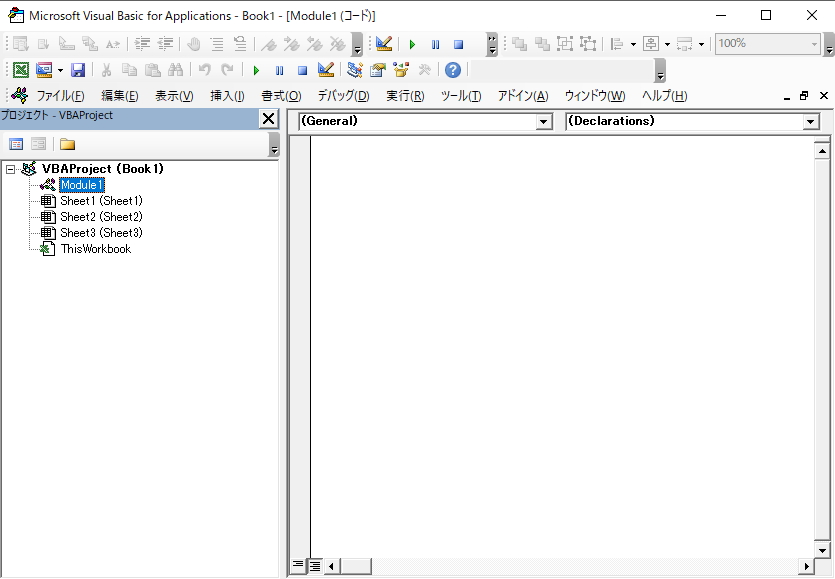The height and width of the screenshot is (579, 835).
Task: Open the Object Browser toolbar icon
Action: [x=401, y=70]
